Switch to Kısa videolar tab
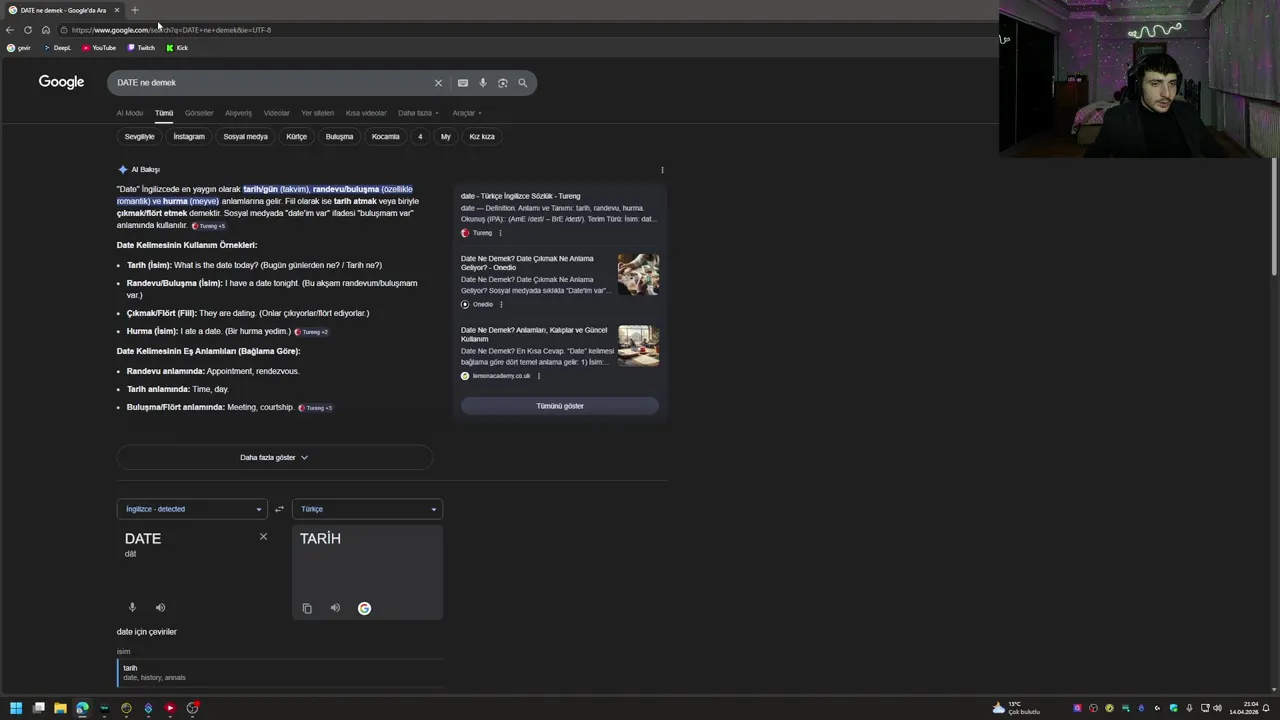This screenshot has width=1280, height=720. pyautogui.click(x=366, y=113)
